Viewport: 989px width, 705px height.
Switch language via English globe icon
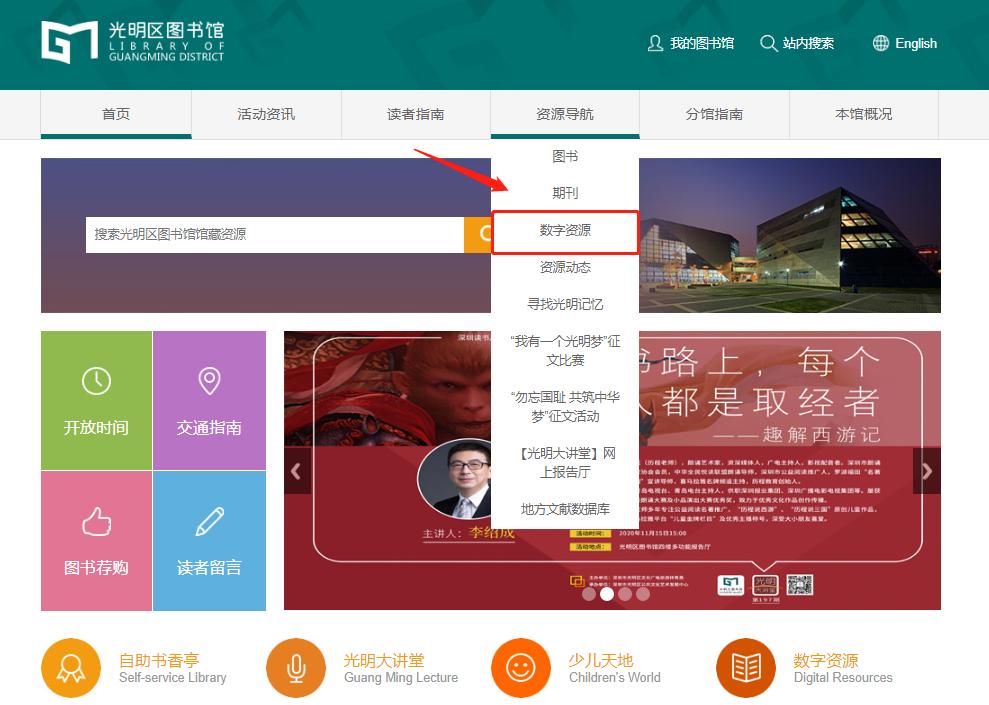click(x=880, y=43)
